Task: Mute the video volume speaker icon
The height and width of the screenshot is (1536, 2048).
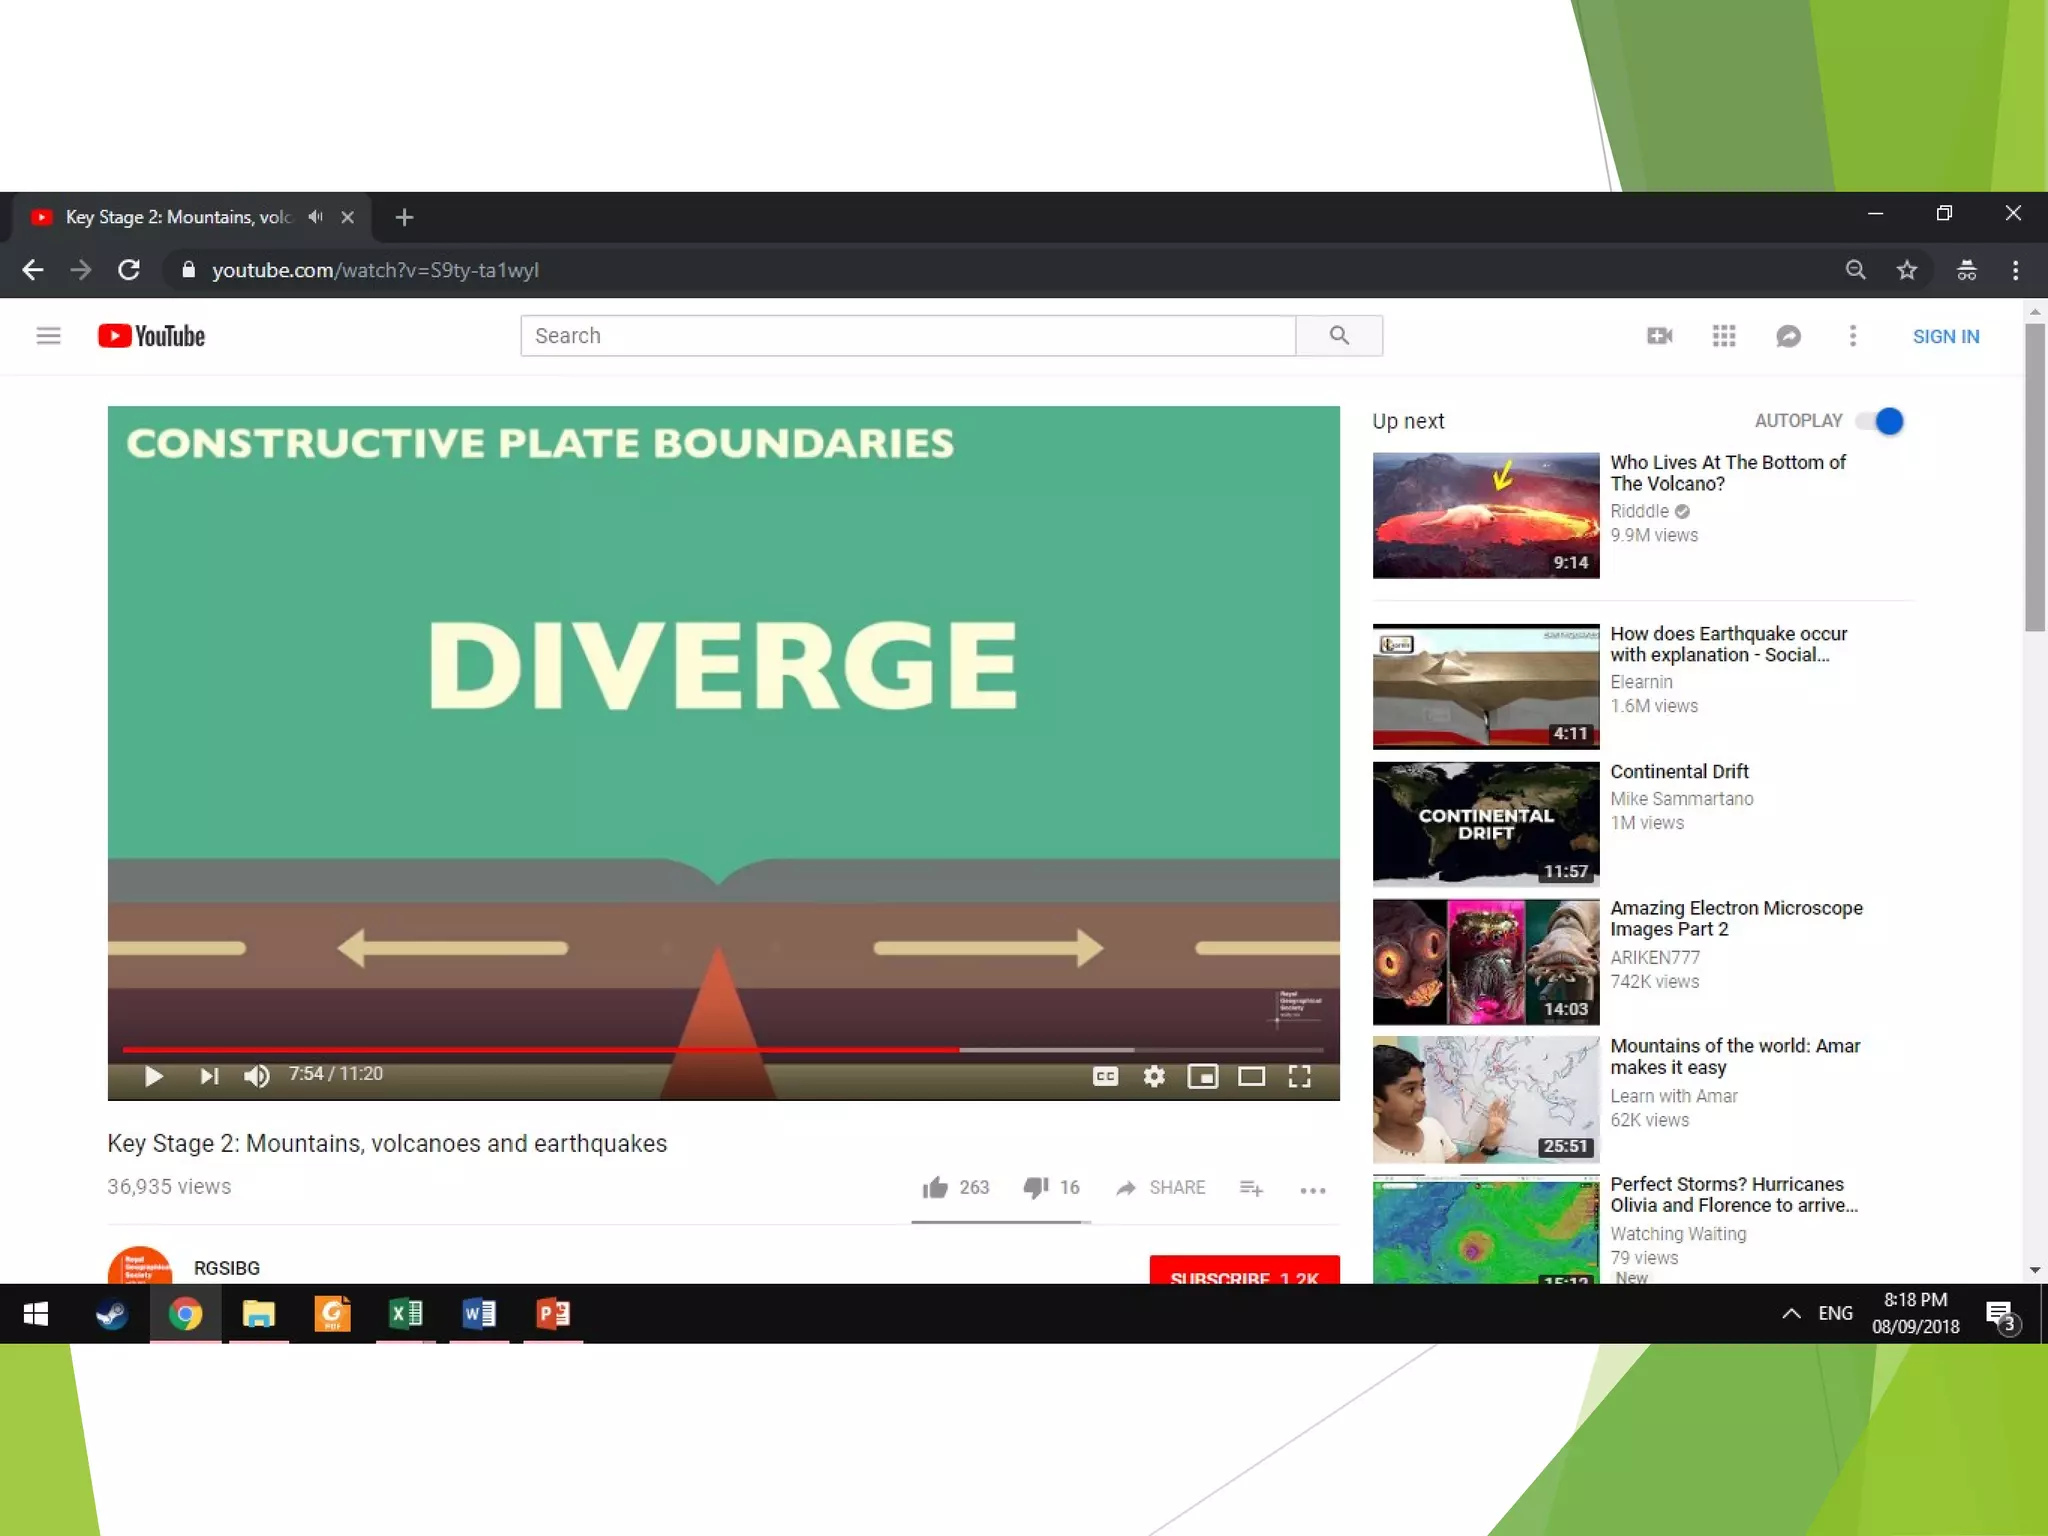Action: 256,1076
